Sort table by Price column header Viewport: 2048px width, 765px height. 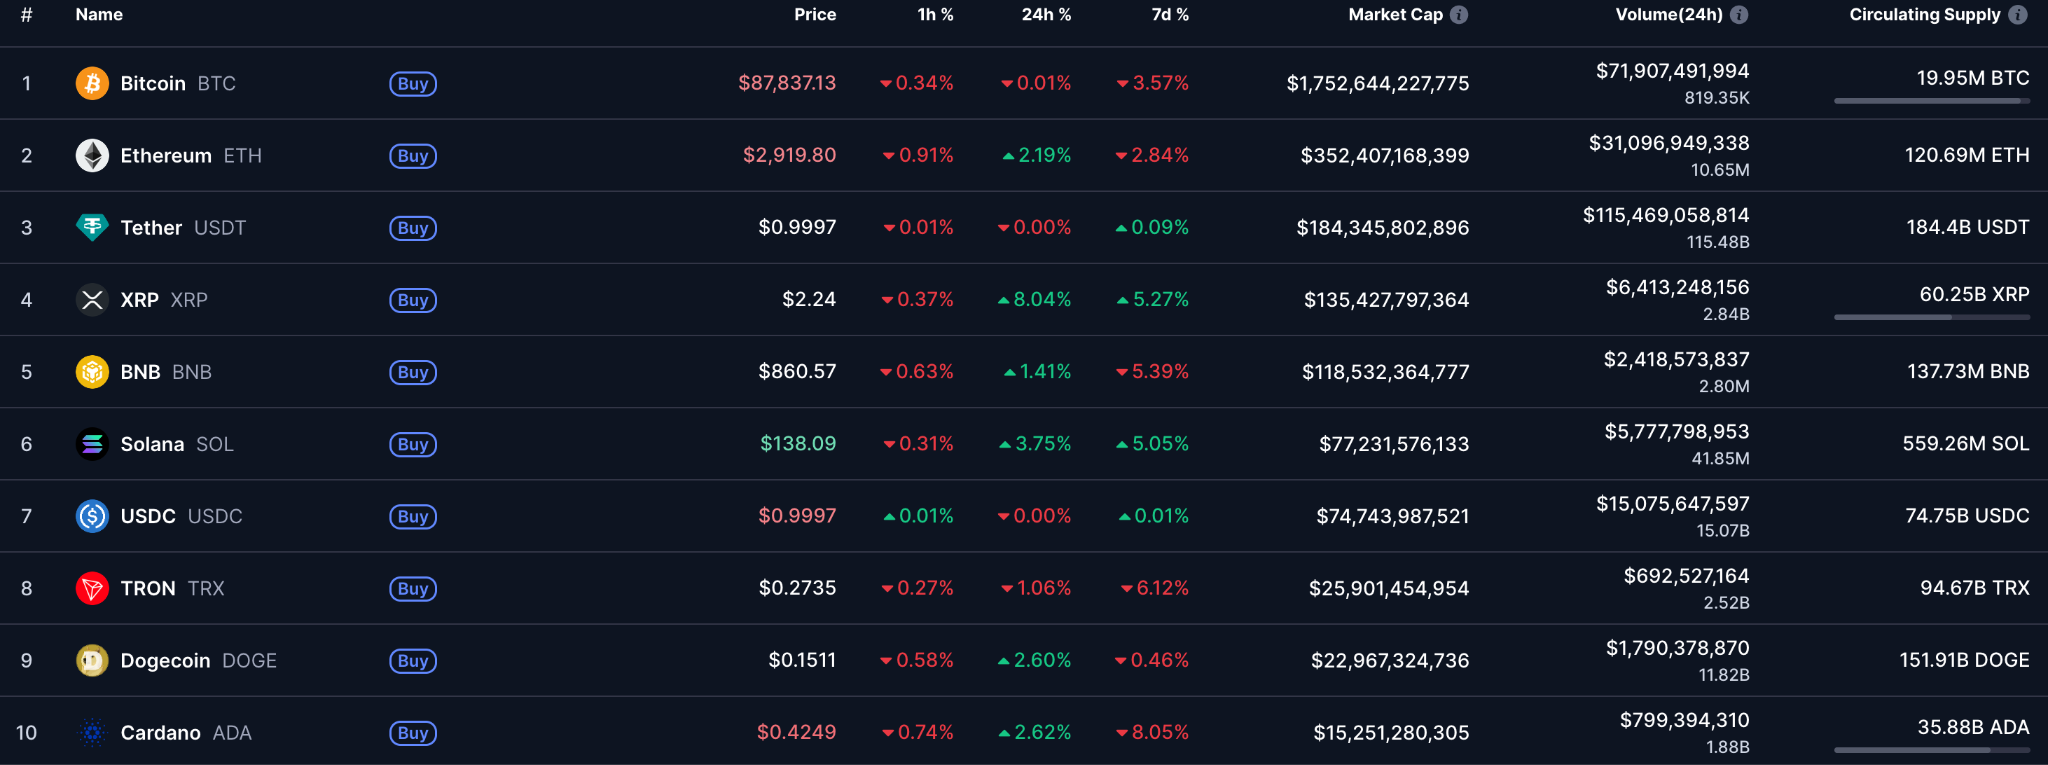coord(814,15)
